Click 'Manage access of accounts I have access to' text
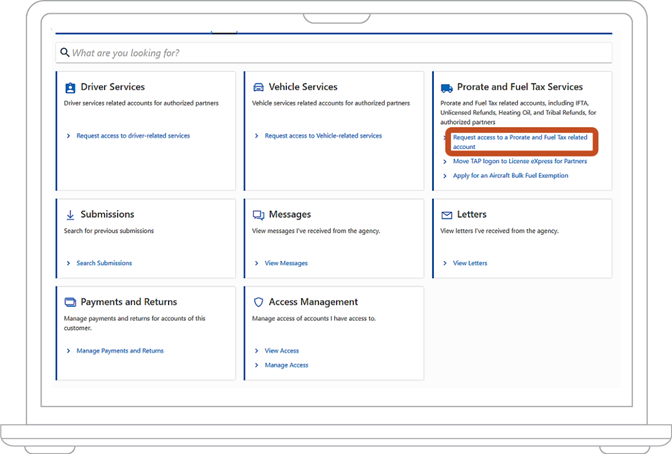The height and width of the screenshot is (454, 672). click(314, 319)
